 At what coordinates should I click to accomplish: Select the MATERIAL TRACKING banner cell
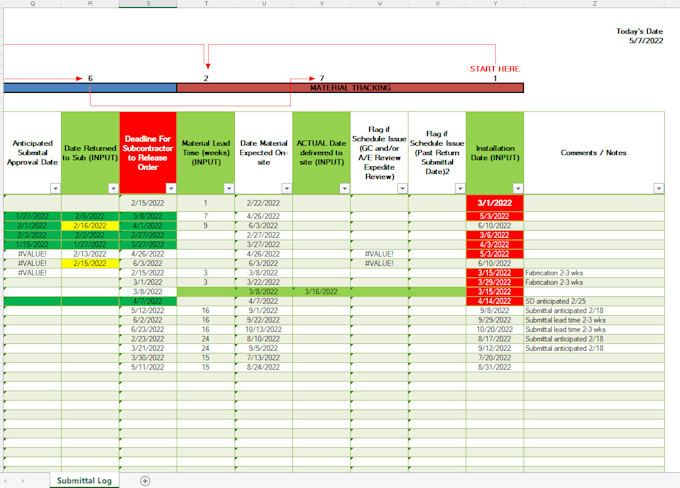click(350, 88)
